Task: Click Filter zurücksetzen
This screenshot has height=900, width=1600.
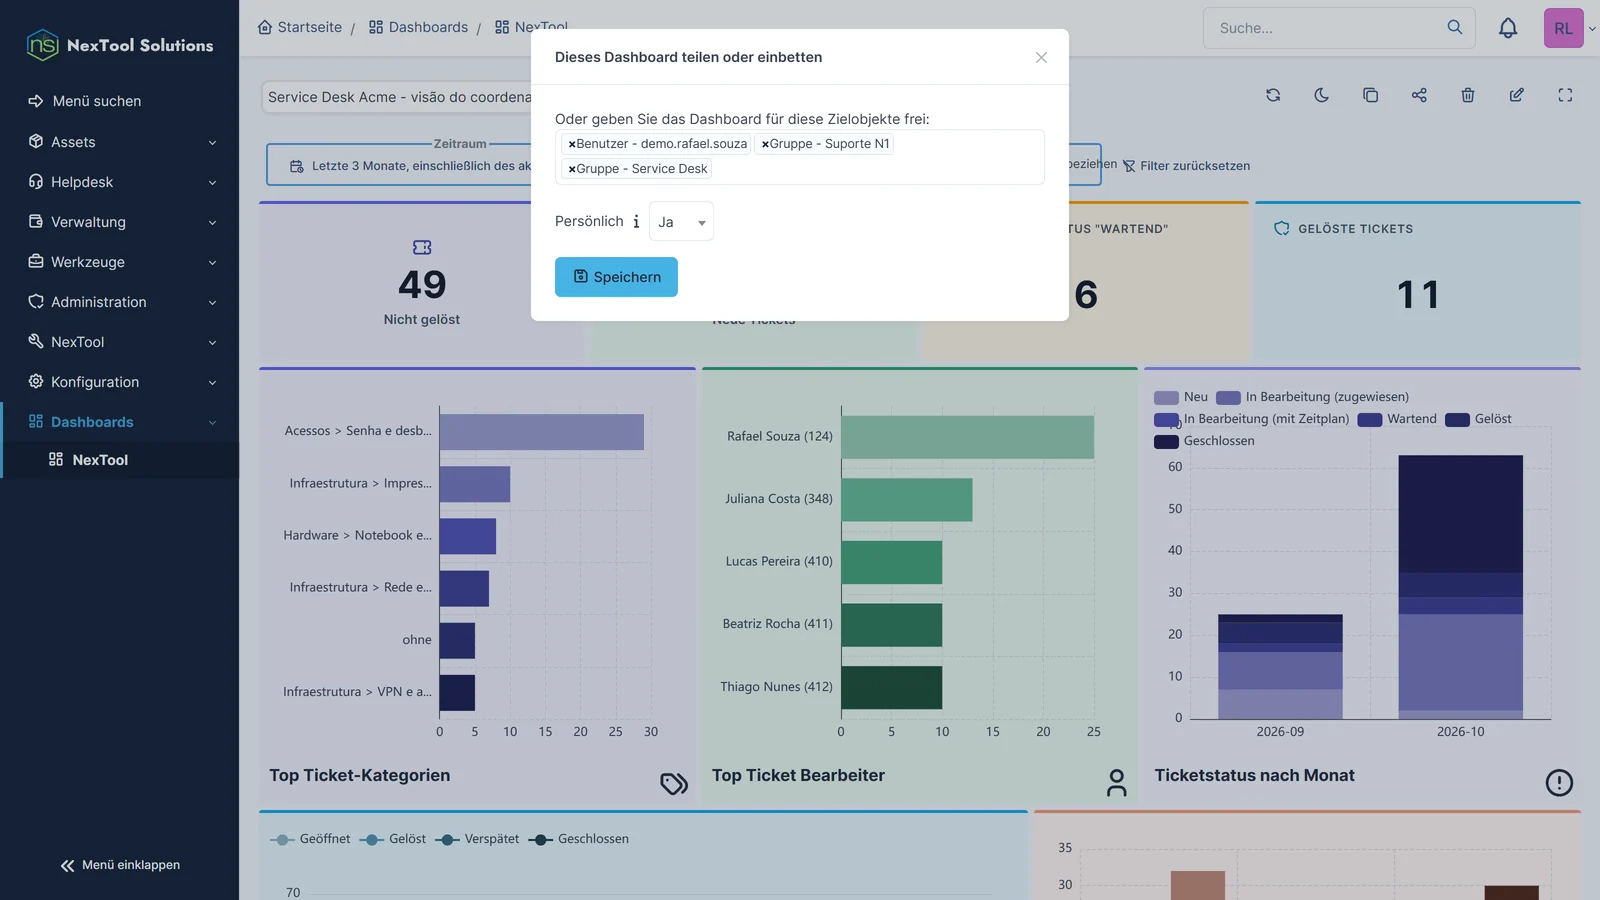Action: [x=1186, y=166]
